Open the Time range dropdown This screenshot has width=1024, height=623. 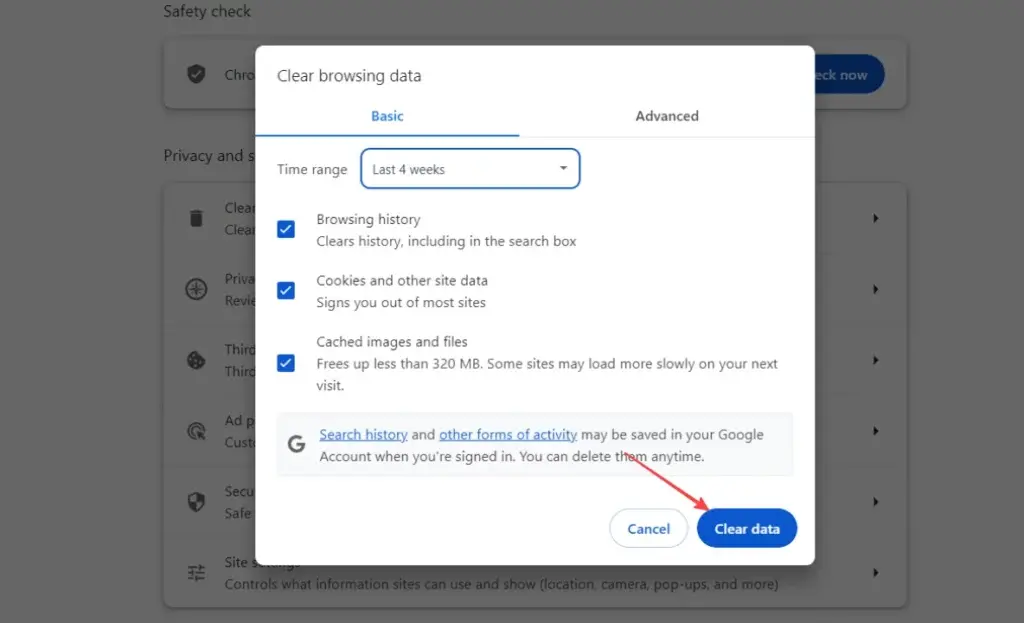pyautogui.click(x=470, y=169)
